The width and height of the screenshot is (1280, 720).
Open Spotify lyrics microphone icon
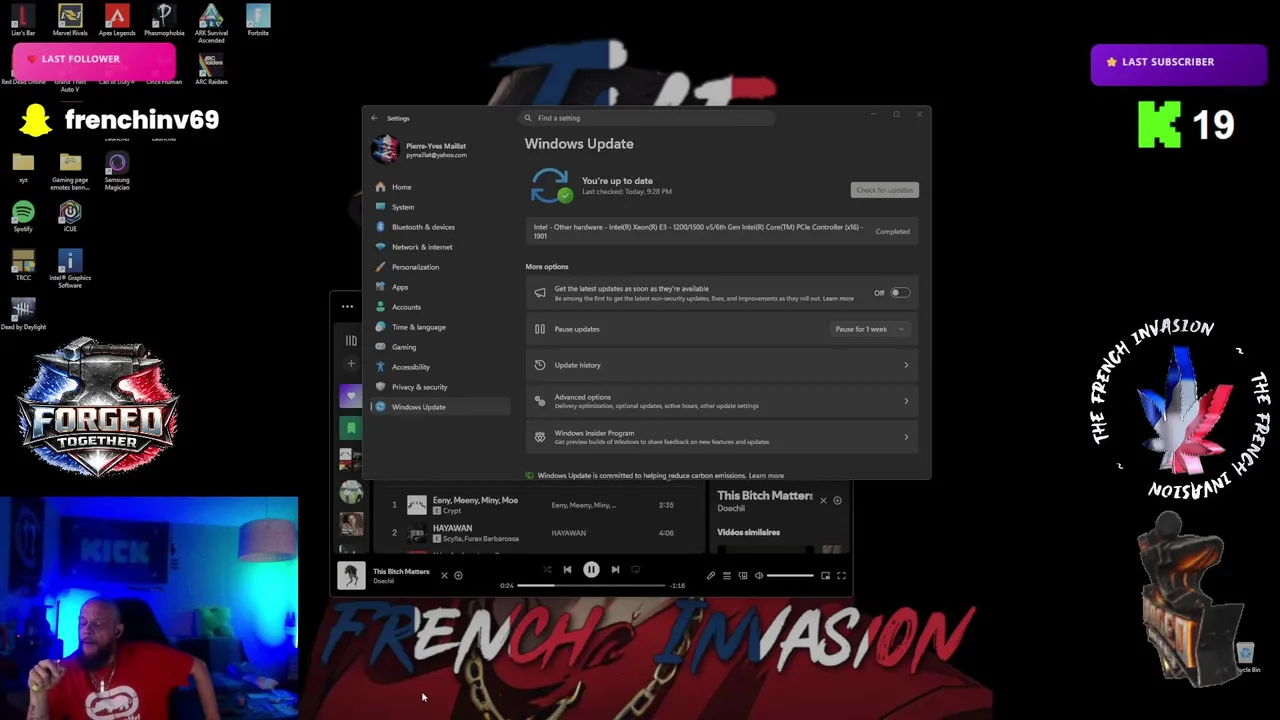point(711,576)
